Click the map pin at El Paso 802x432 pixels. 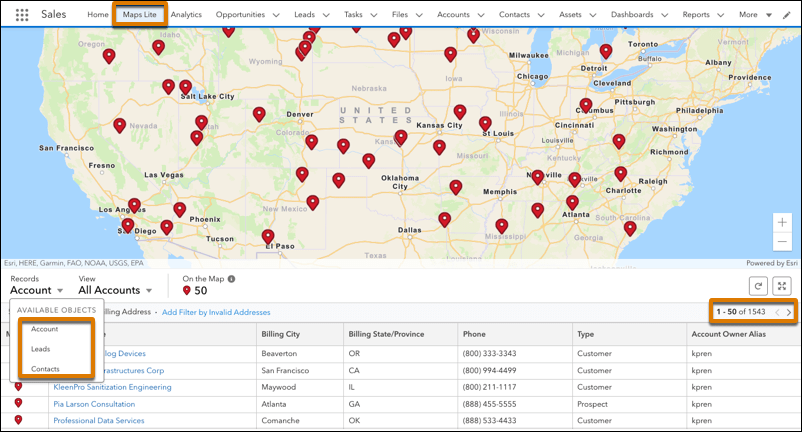(x=268, y=237)
